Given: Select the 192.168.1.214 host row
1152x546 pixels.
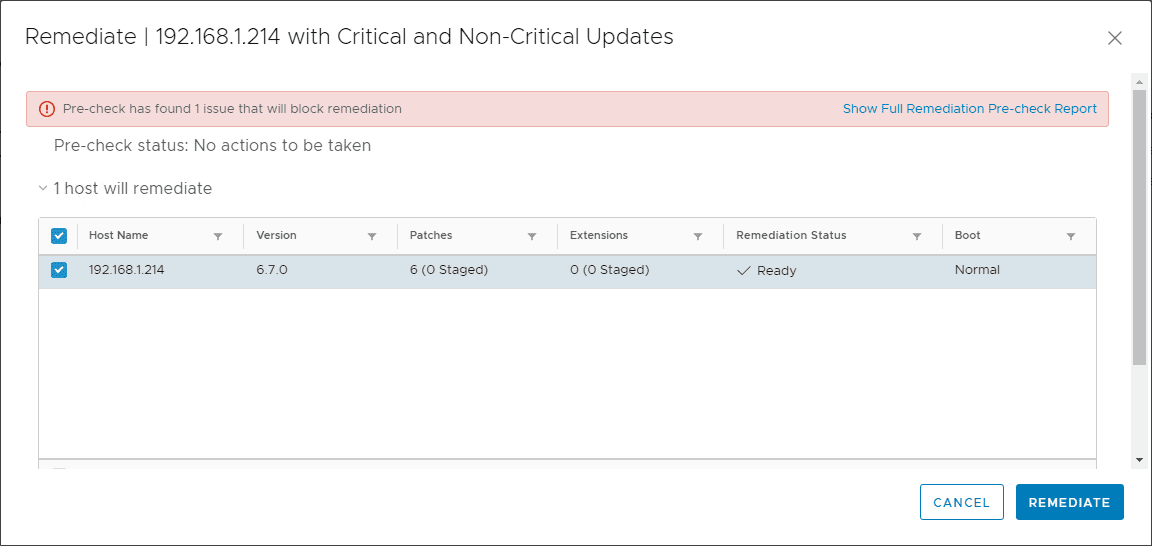Looking at the screenshot, I should (x=500, y=270).
